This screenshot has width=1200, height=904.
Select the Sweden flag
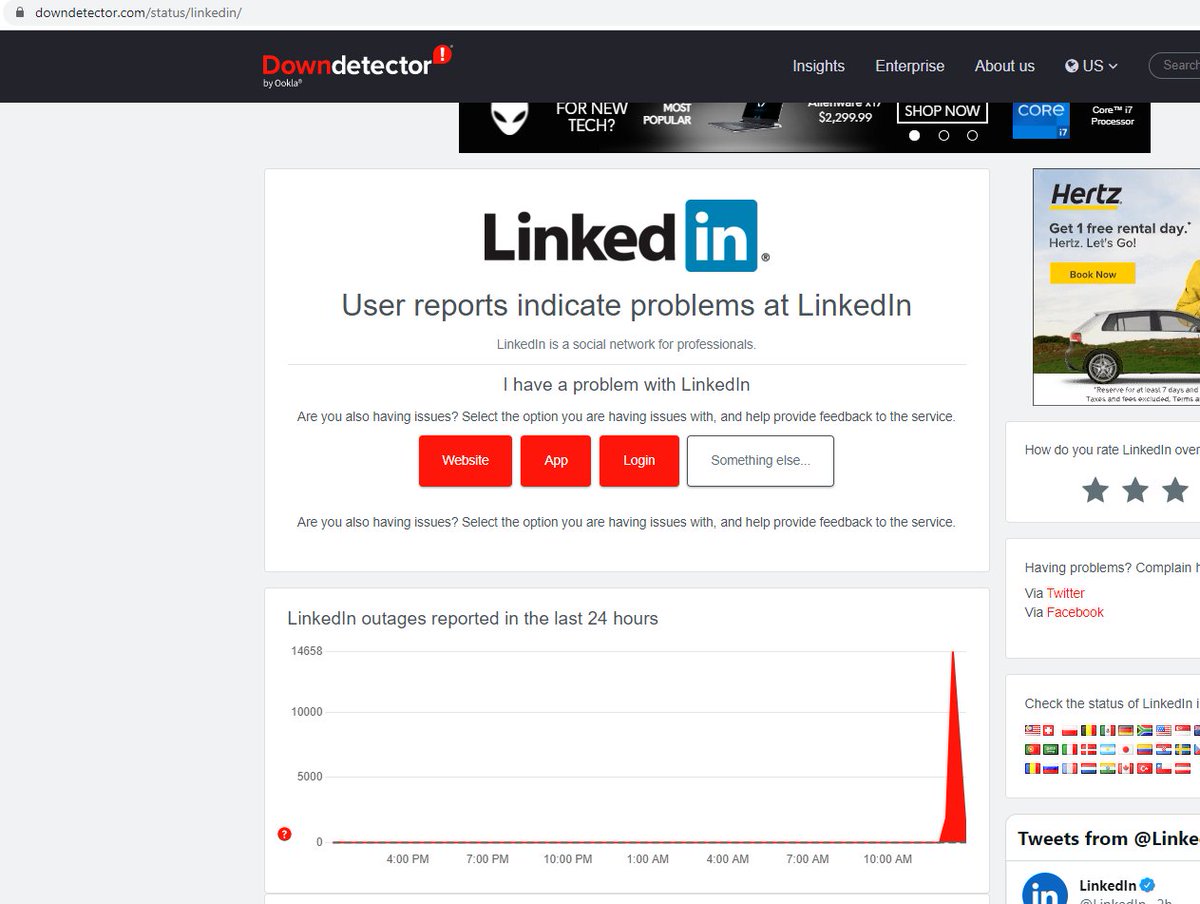[1183, 749]
